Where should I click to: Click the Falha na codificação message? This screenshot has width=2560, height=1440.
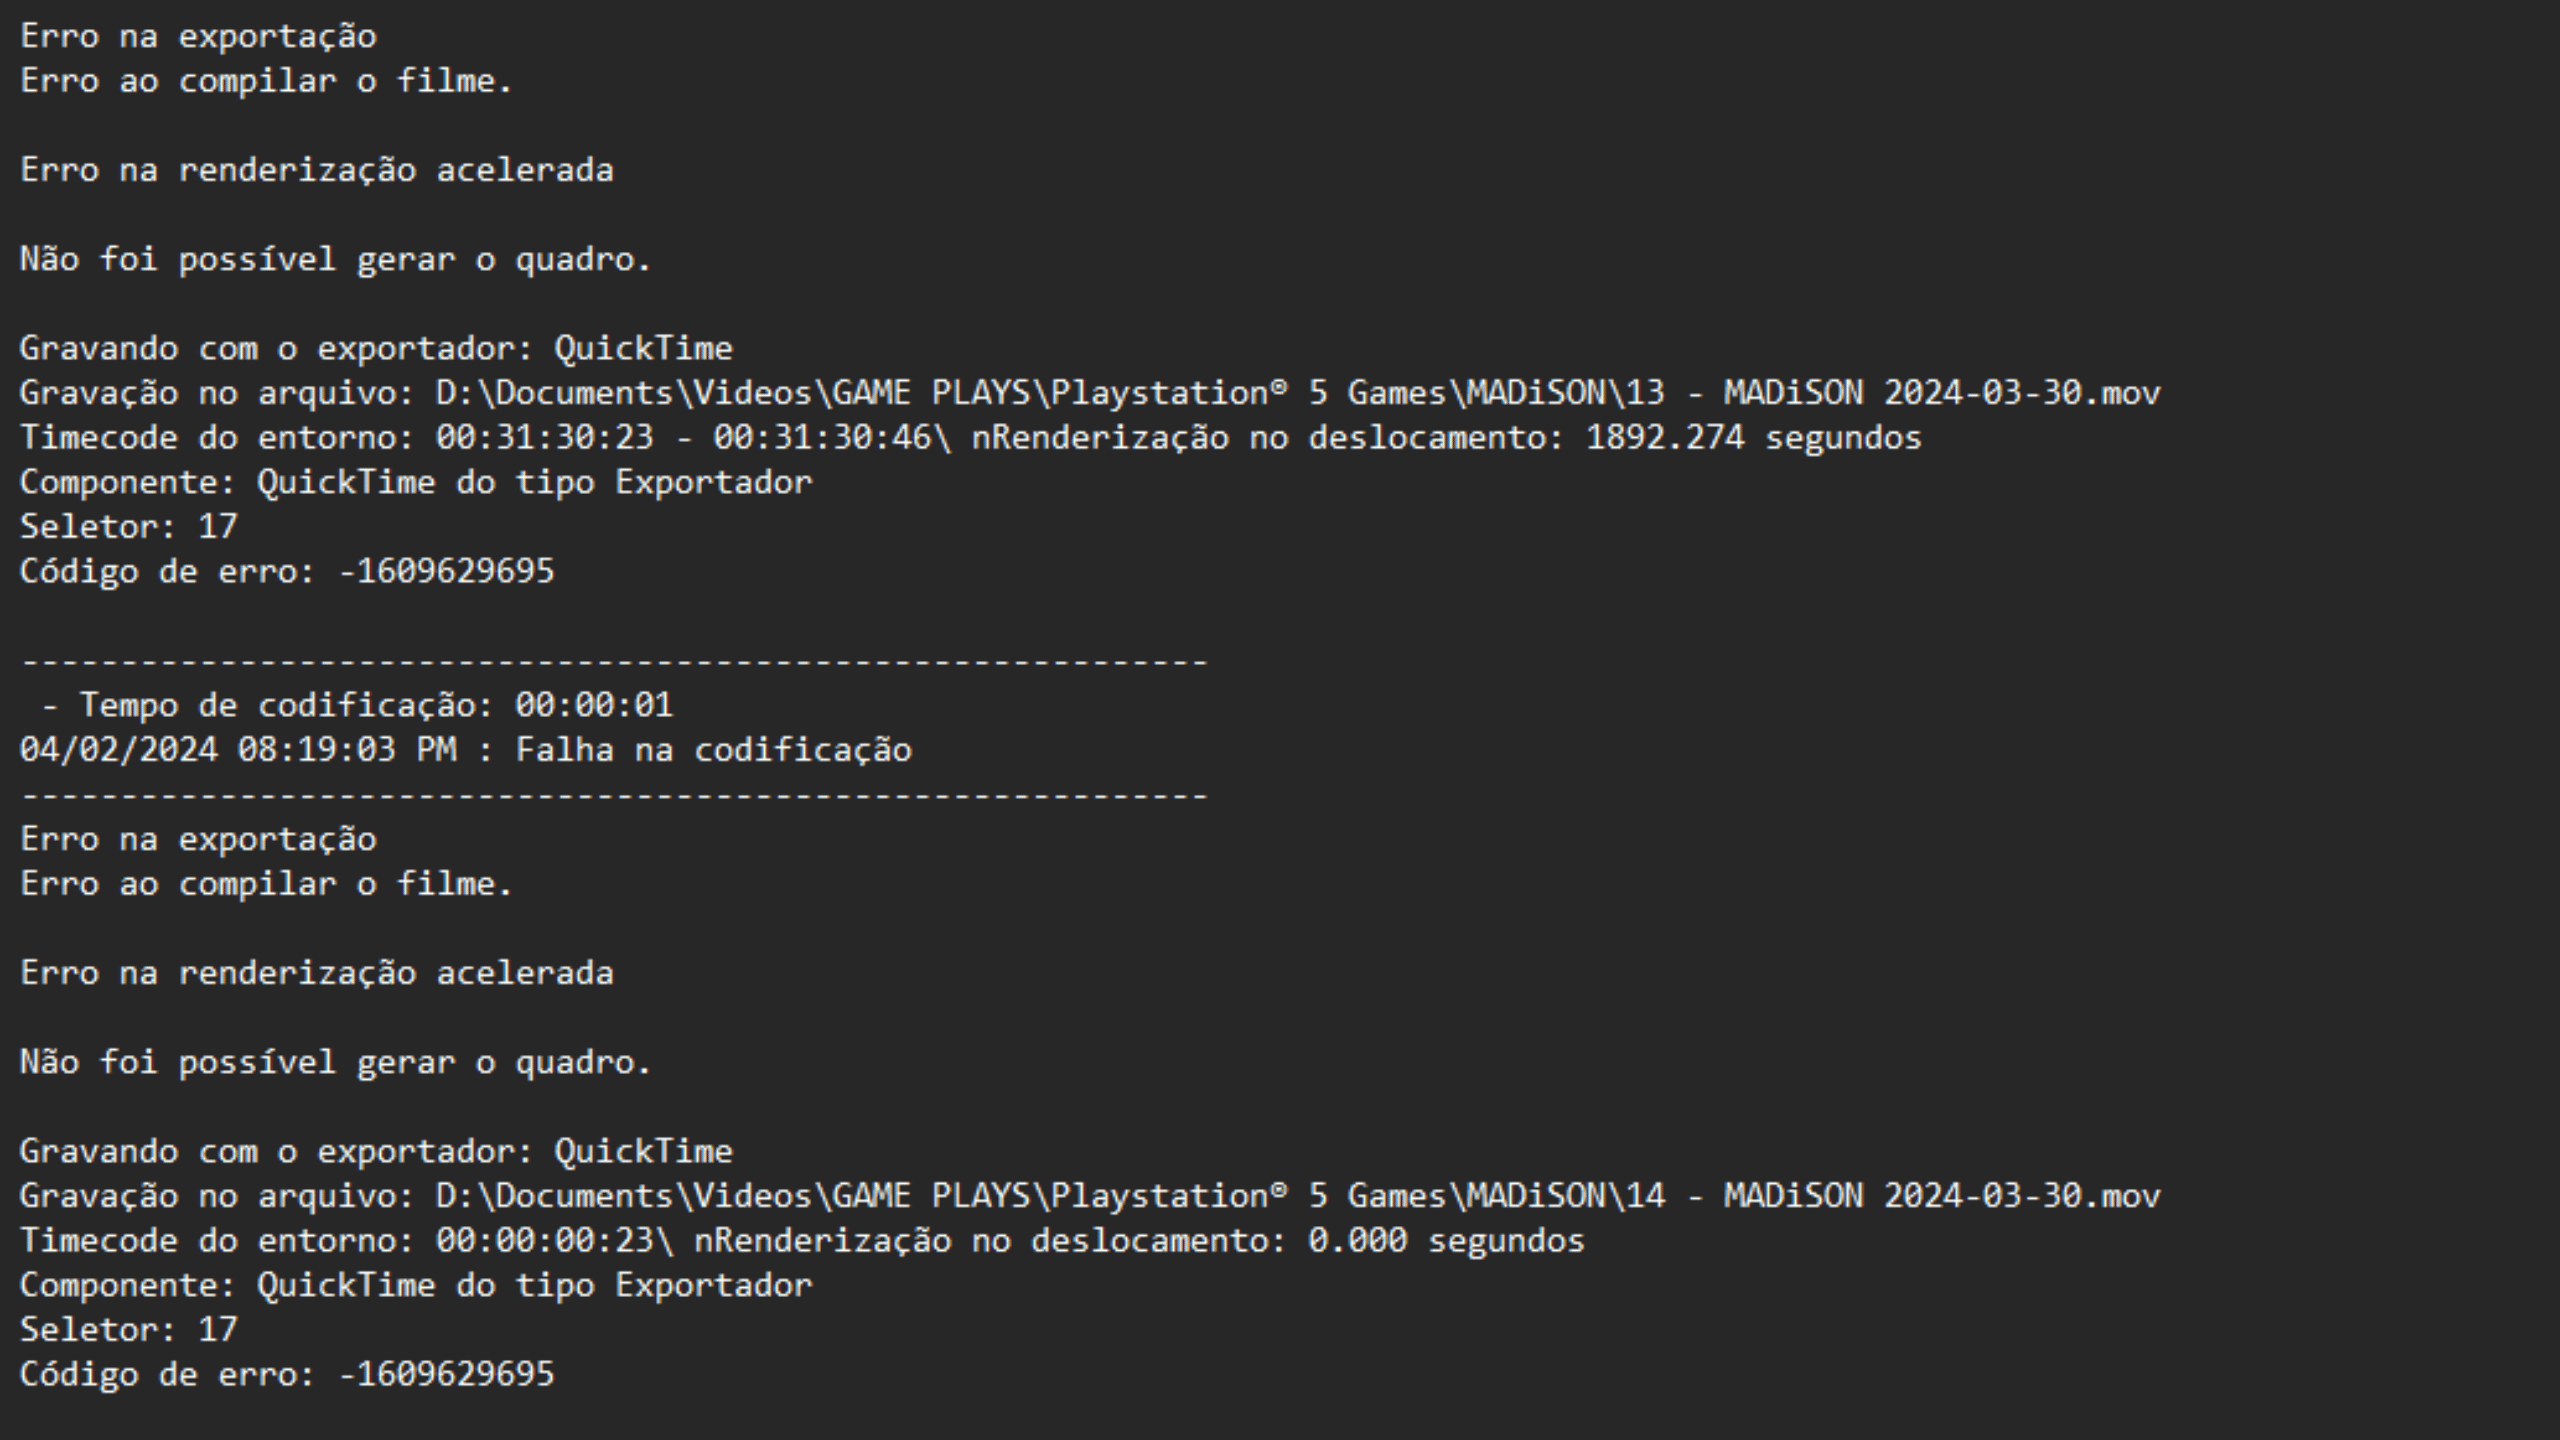[x=713, y=751]
